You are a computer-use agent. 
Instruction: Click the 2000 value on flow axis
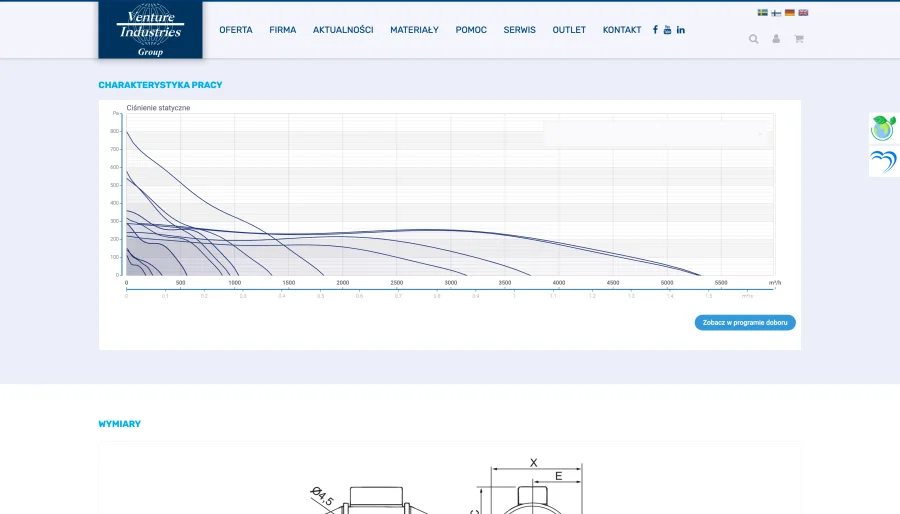click(343, 283)
